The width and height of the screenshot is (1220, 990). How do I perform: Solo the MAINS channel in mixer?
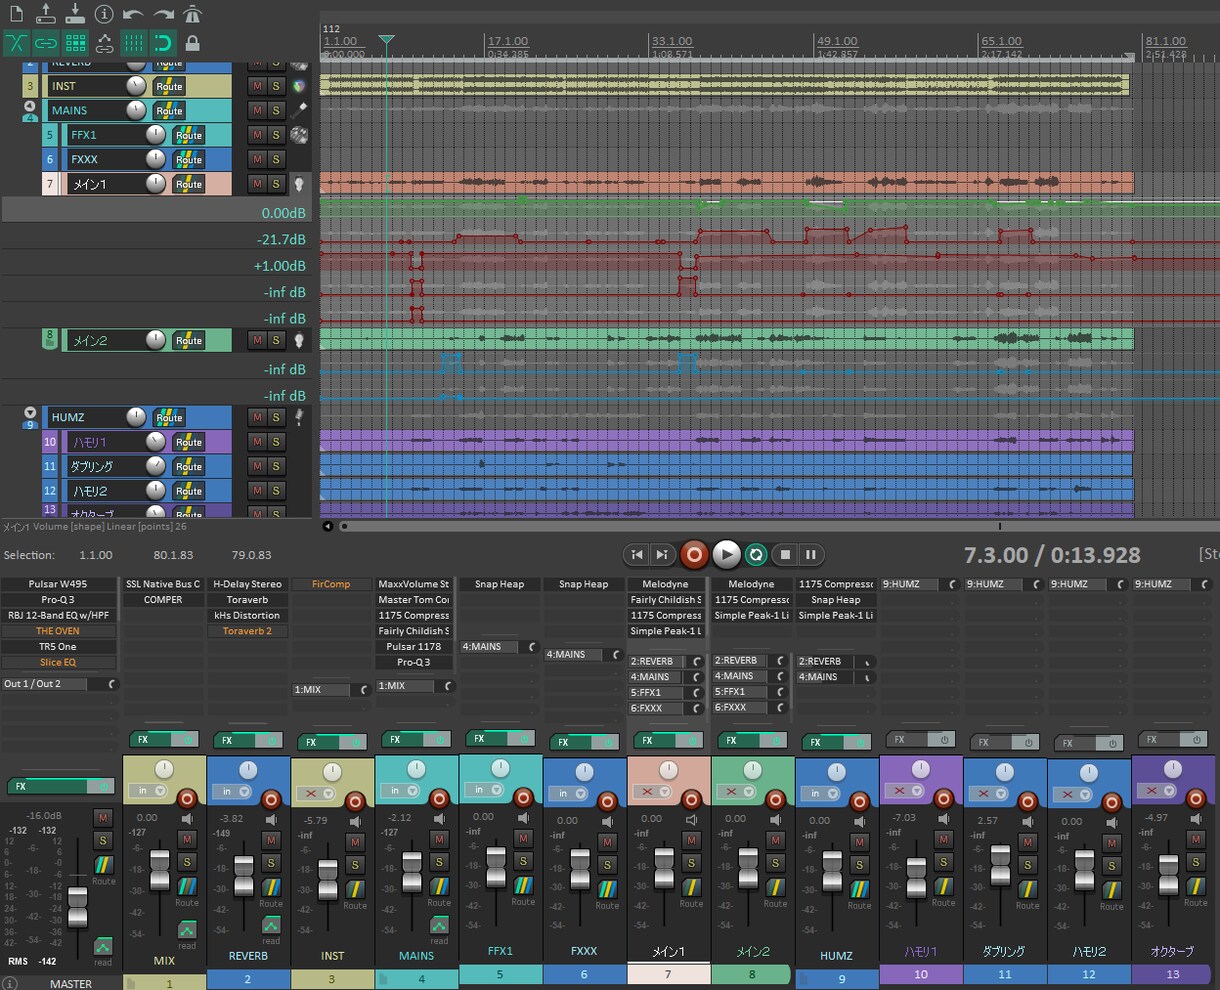439,862
